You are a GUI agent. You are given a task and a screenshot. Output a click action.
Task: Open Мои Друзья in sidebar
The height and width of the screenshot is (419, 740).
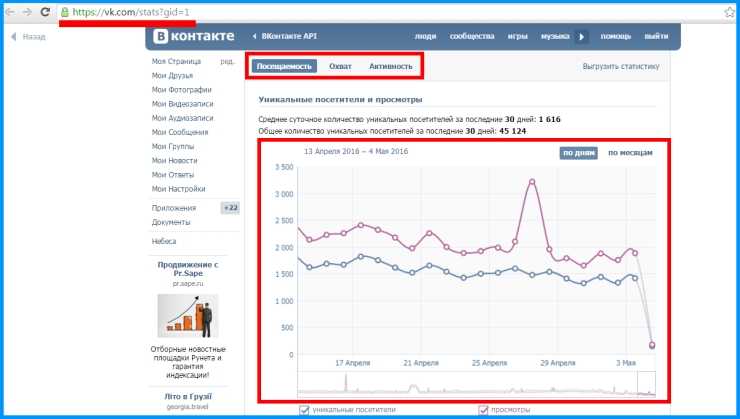[x=172, y=75]
